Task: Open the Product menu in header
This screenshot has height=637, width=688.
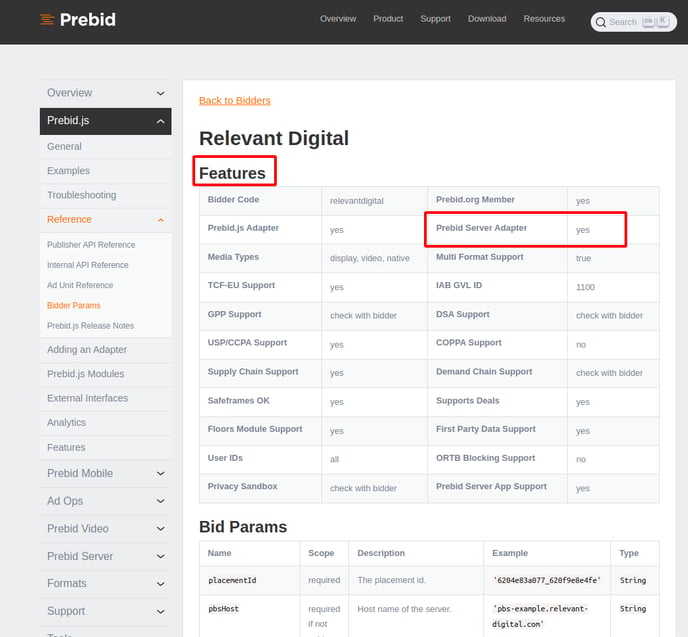Action: pyautogui.click(x=388, y=19)
